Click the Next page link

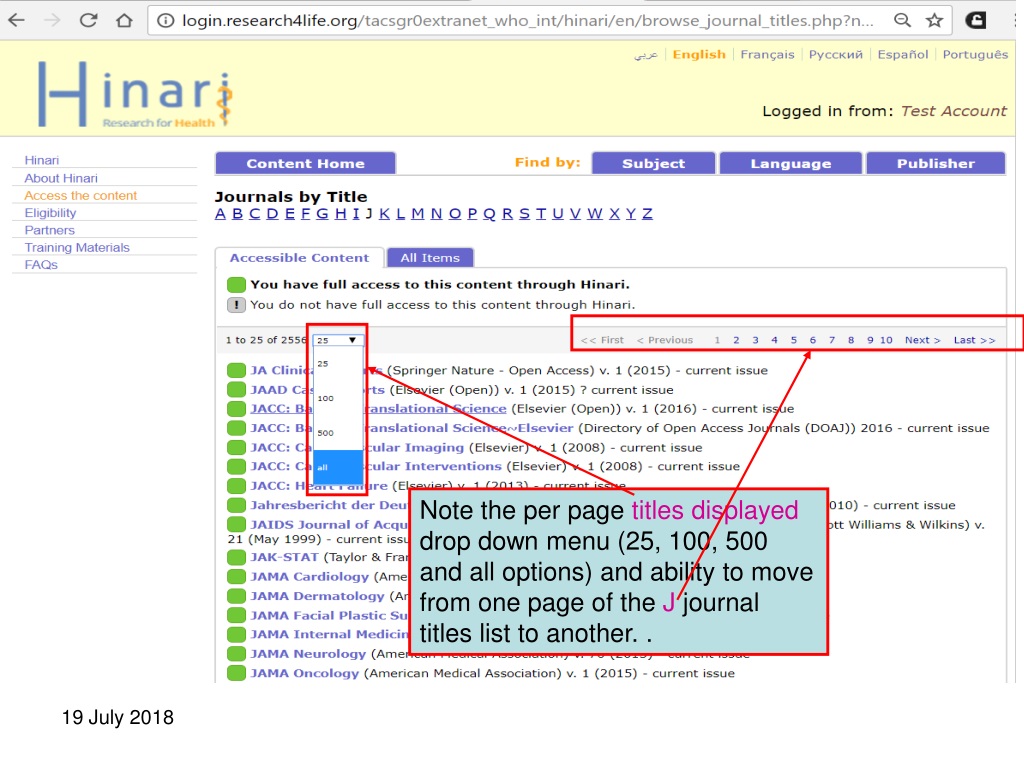pyautogui.click(x=922, y=340)
